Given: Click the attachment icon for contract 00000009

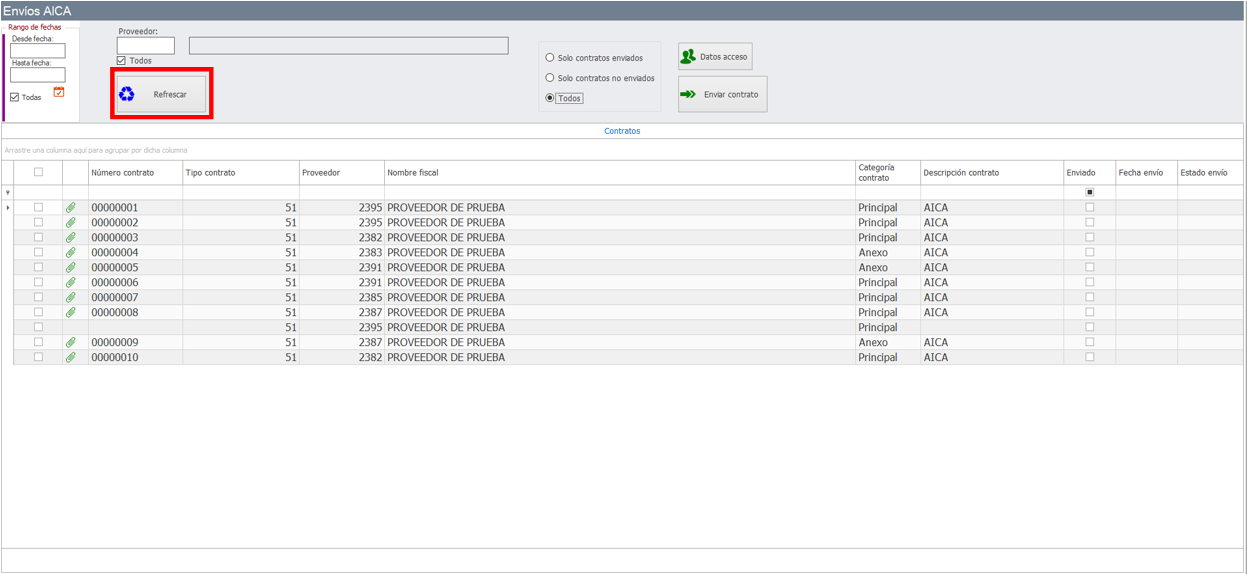Looking at the screenshot, I should point(71,342).
